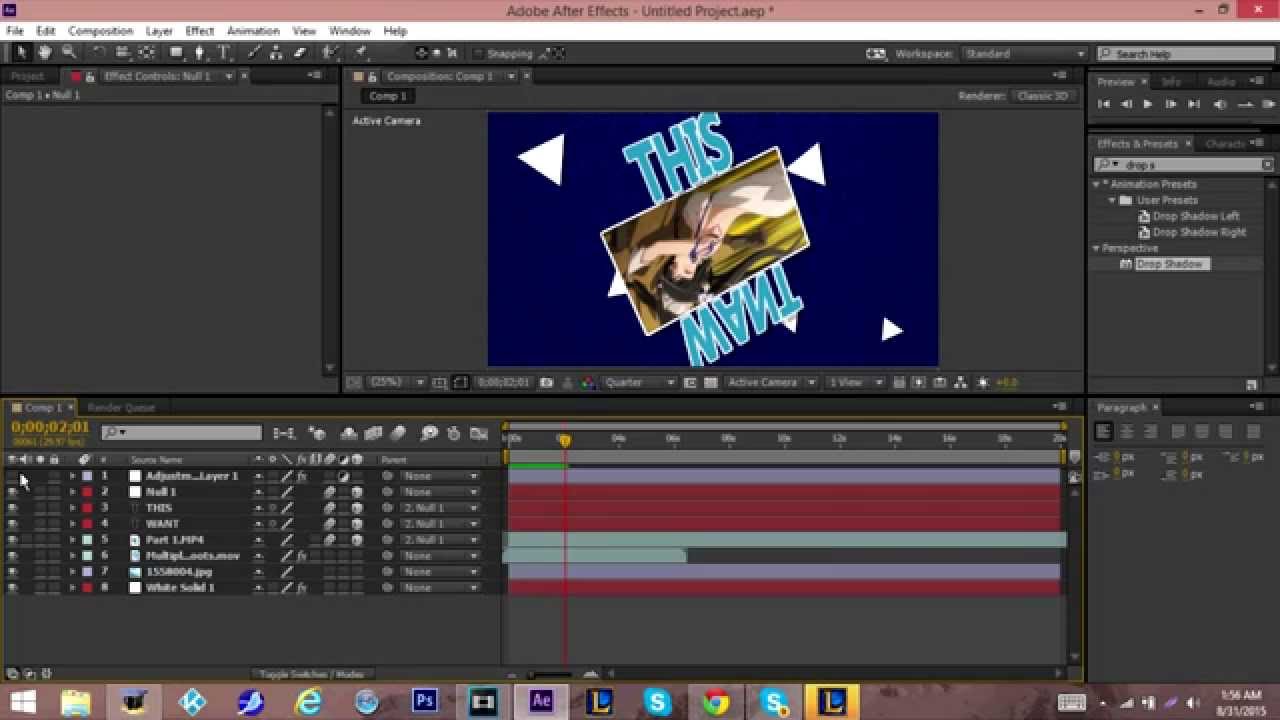Click the Motion Blur enable icon in timeline

[x=398, y=433]
